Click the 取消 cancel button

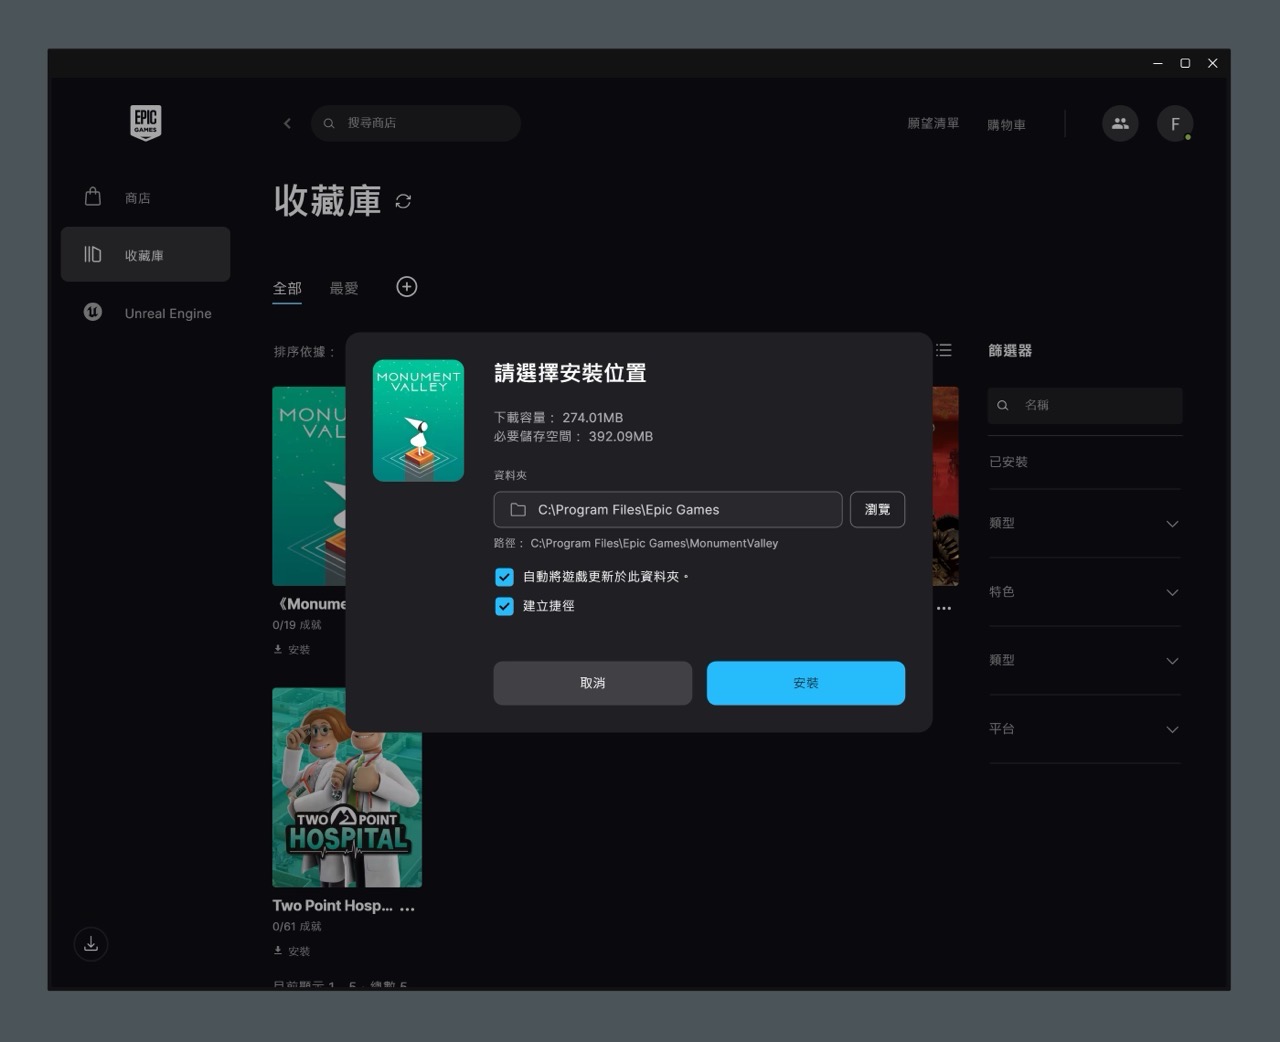click(x=593, y=683)
